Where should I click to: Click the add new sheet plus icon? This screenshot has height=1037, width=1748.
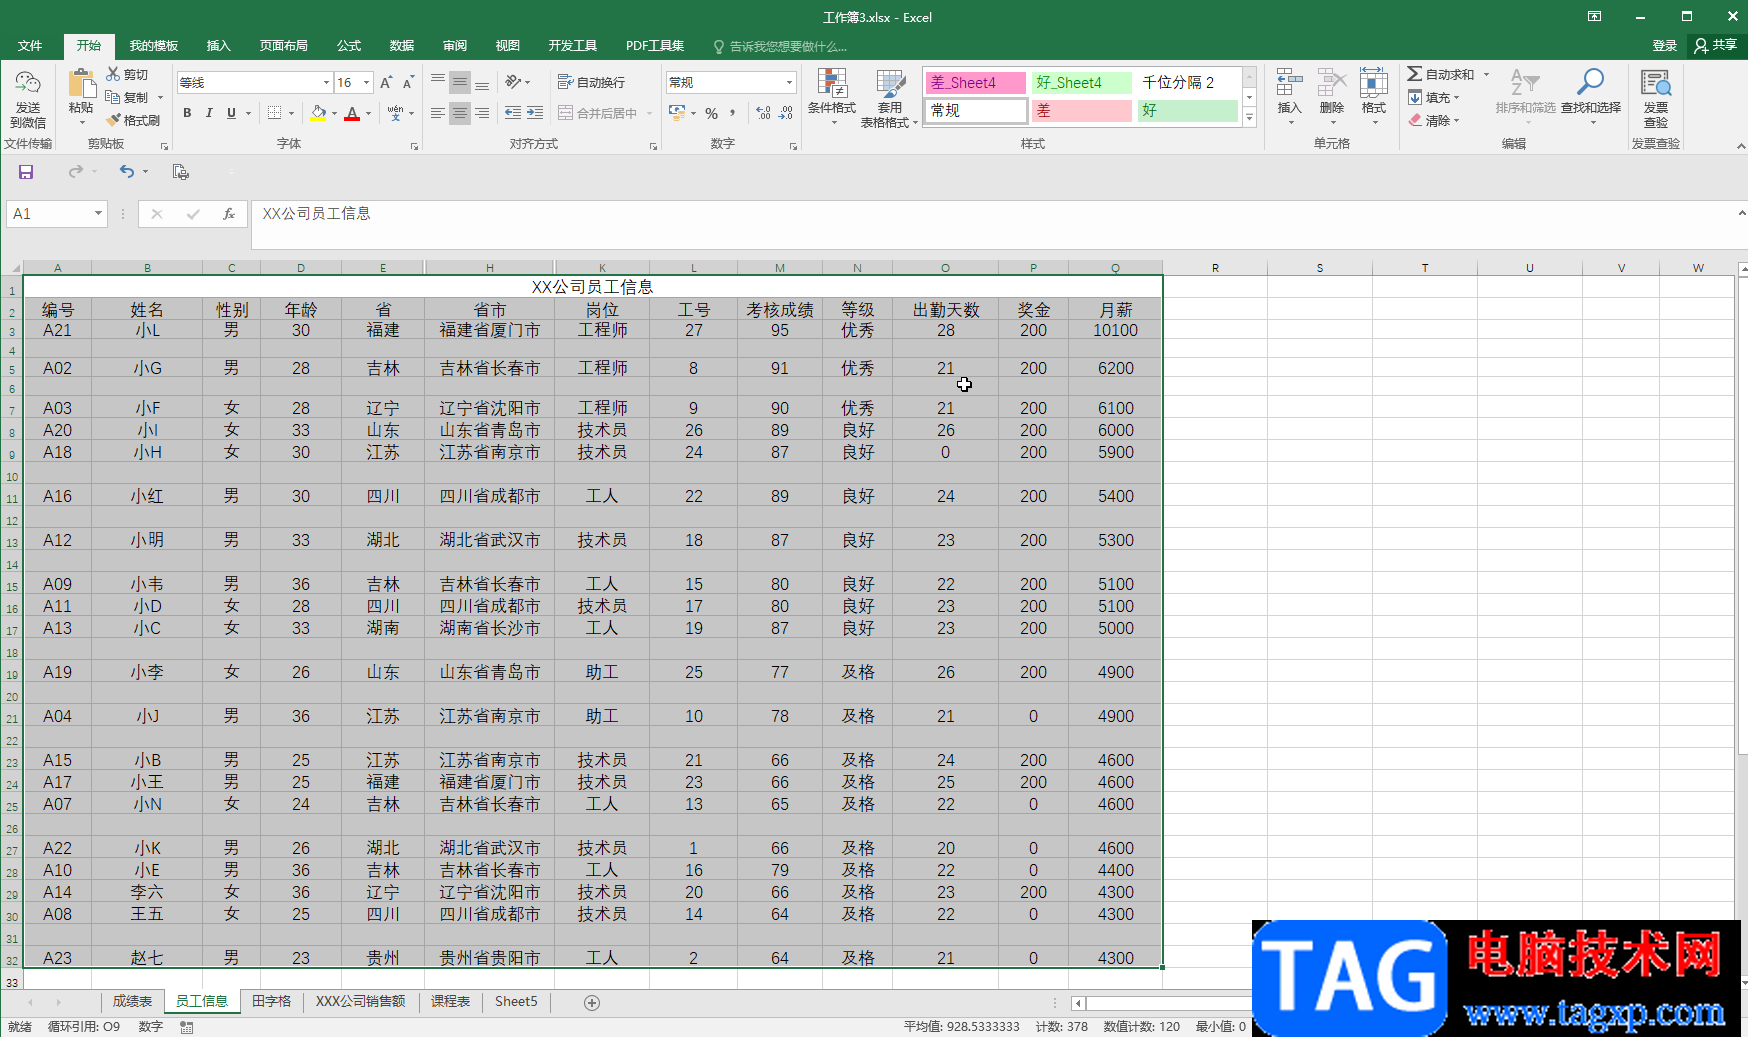click(592, 1002)
